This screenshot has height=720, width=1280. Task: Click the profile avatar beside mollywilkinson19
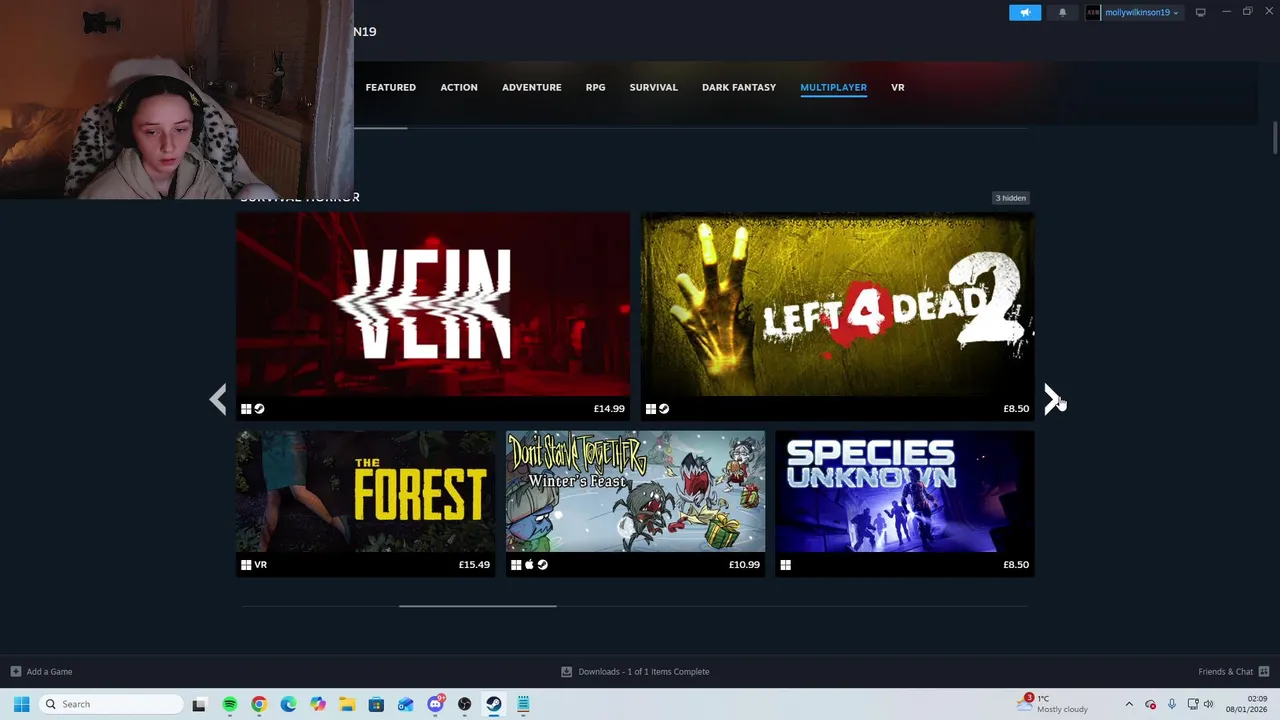[x=1093, y=12]
